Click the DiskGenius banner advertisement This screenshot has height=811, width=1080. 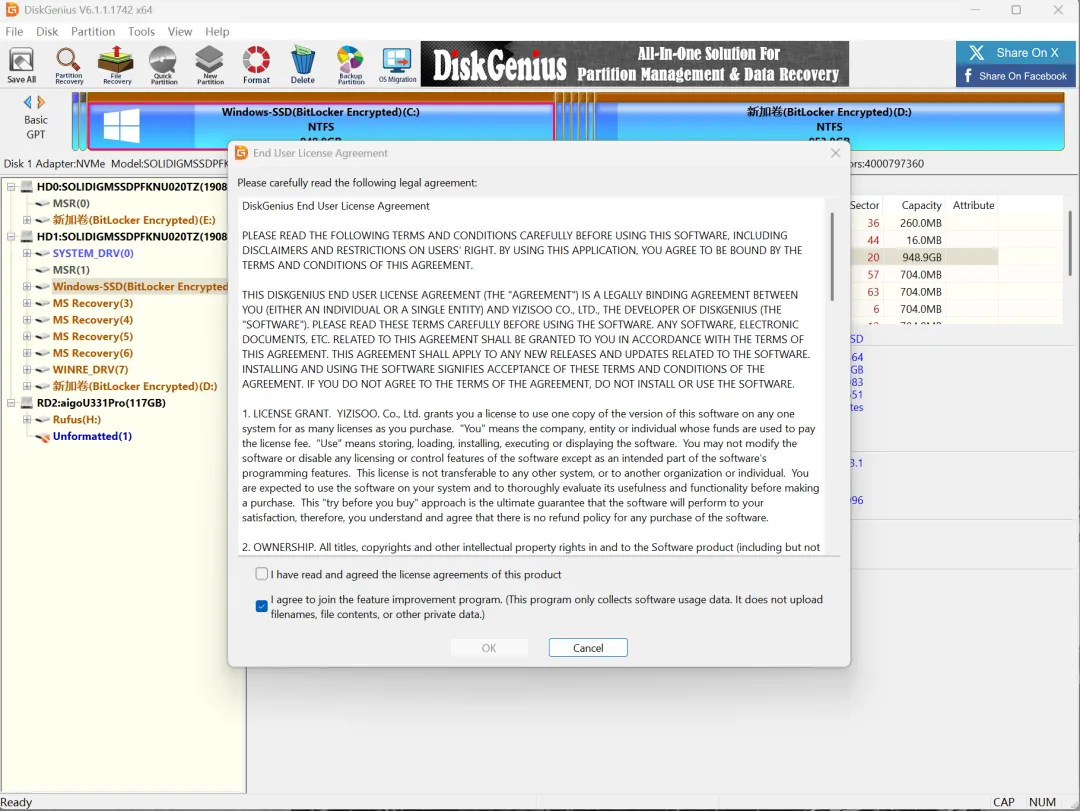634,64
